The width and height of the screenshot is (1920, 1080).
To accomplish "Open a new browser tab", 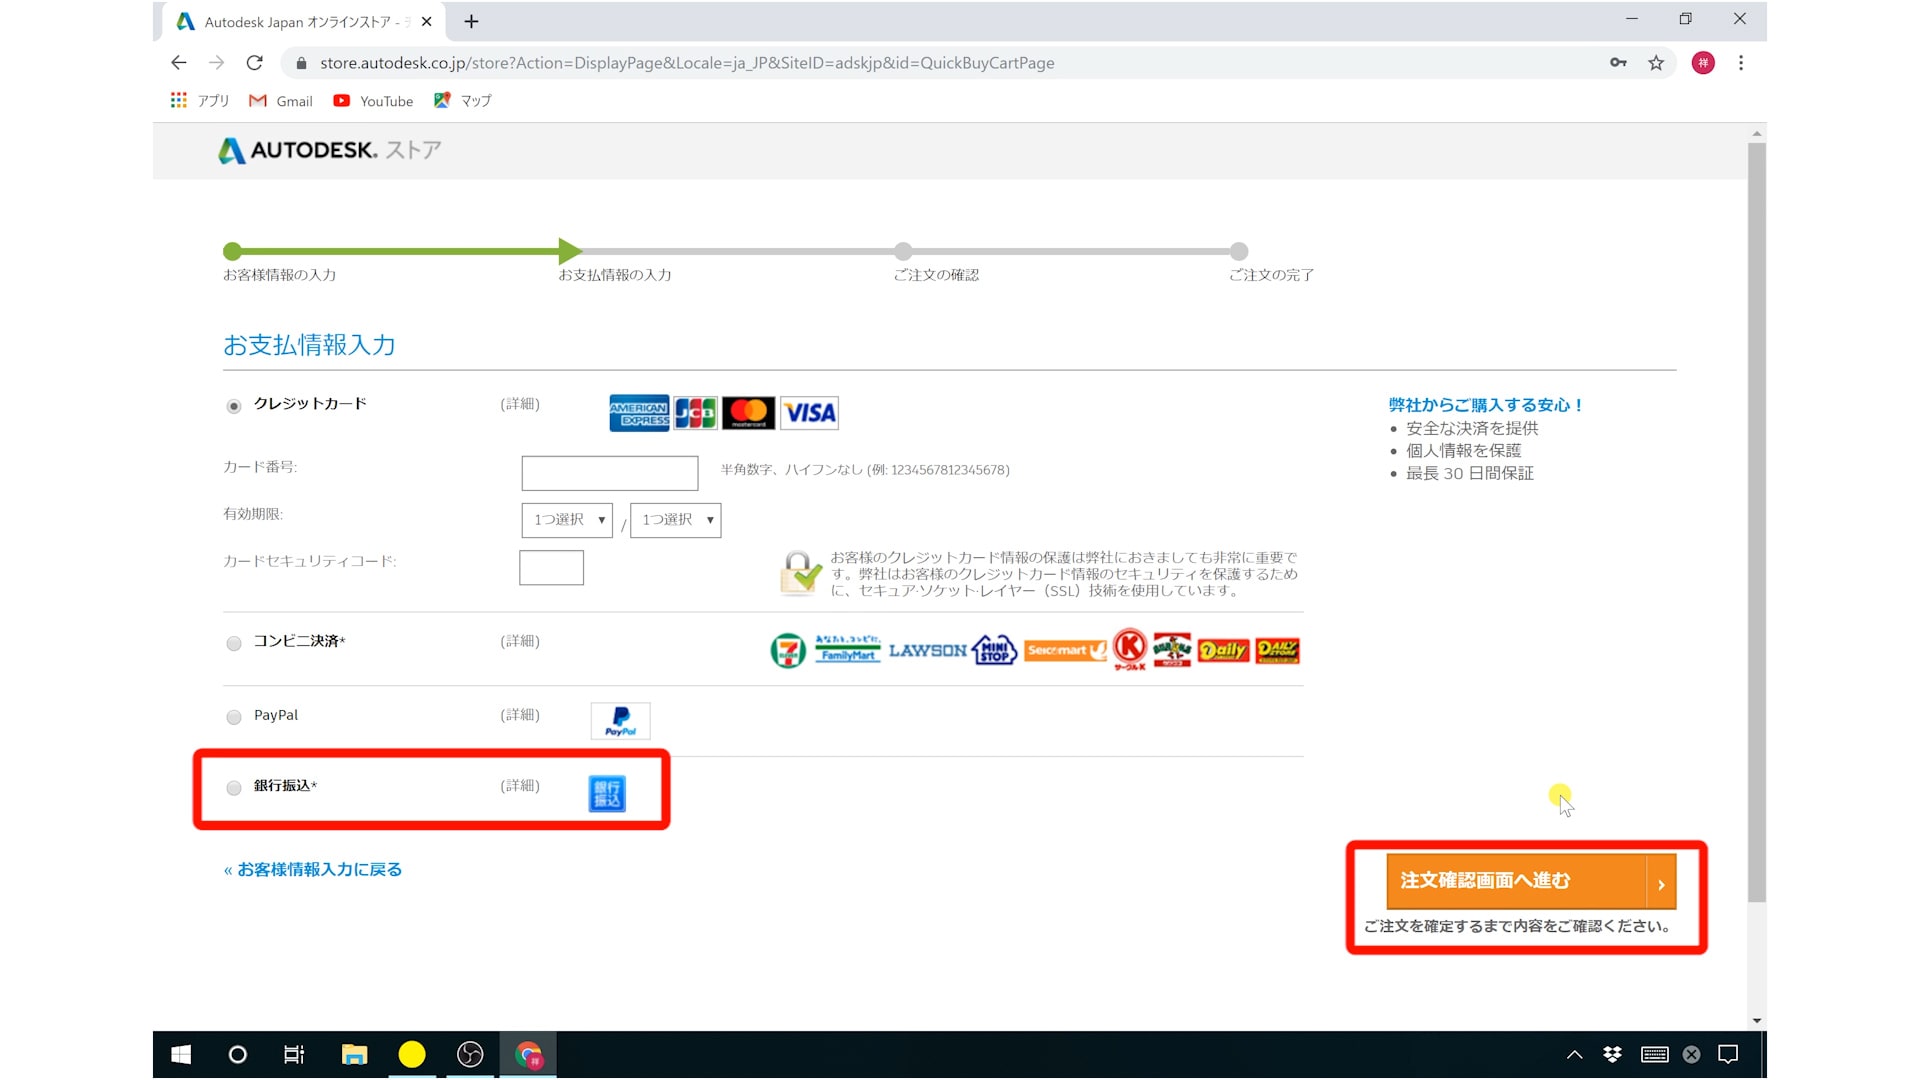I will pyautogui.click(x=471, y=21).
